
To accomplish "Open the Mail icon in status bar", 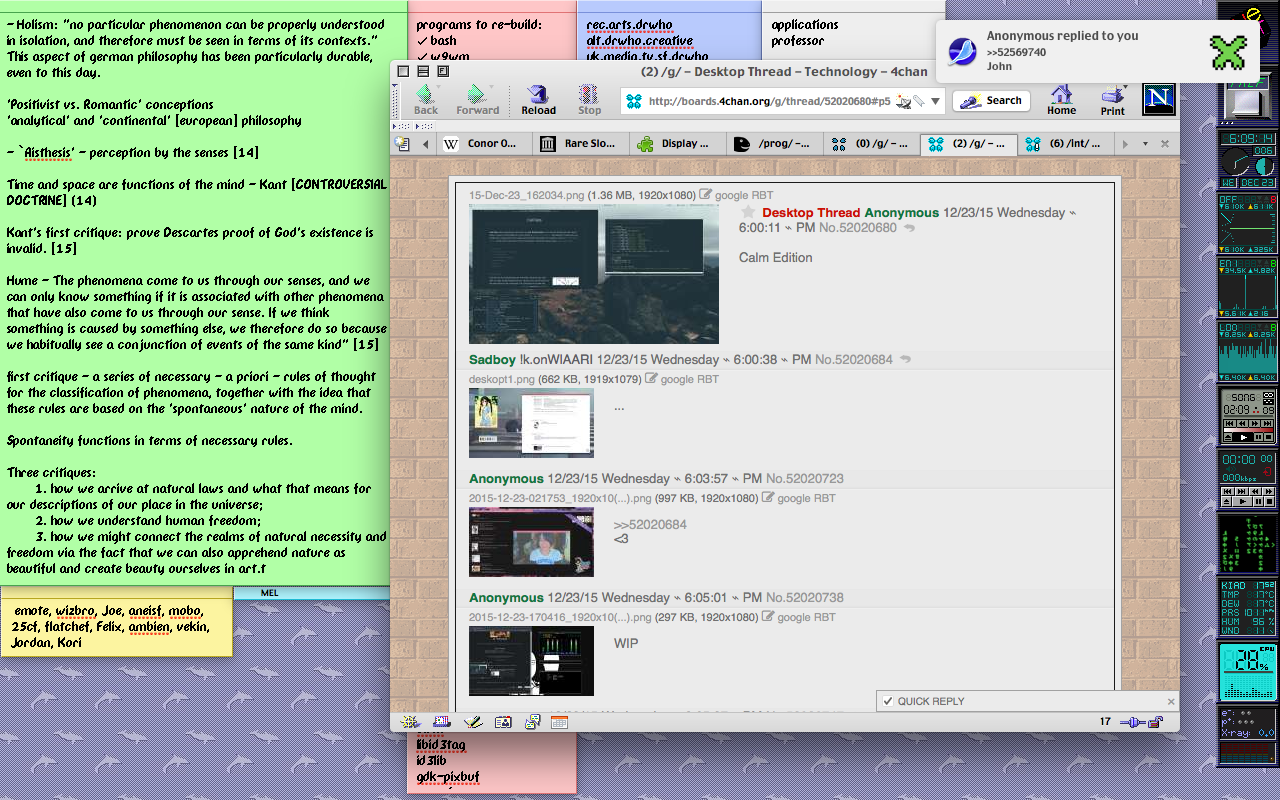I will point(441,722).
